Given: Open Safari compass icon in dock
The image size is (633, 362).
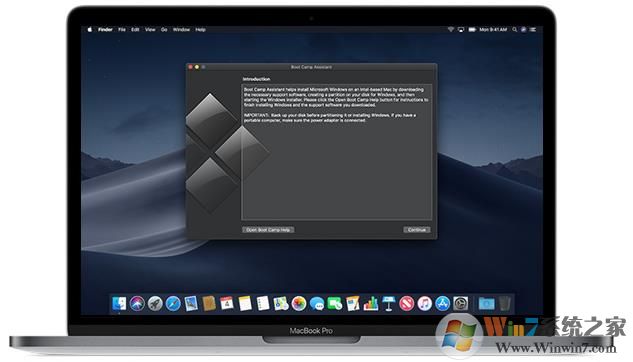Looking at the screenshot, I should [173, 303].
